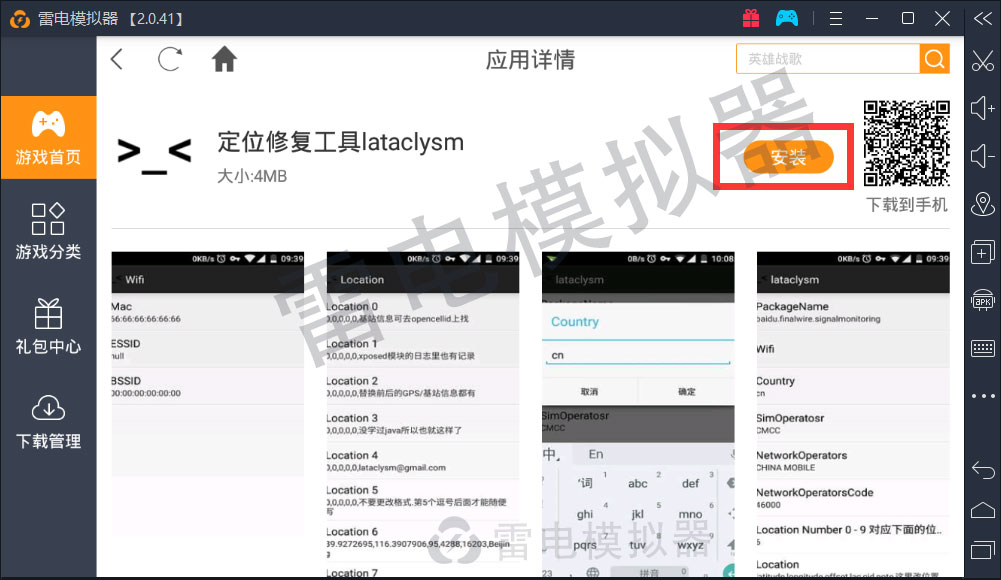The image size is (1001, 580).
Task: Click the blue gamepad icon in title bar
Action: (x=787, y=18)
